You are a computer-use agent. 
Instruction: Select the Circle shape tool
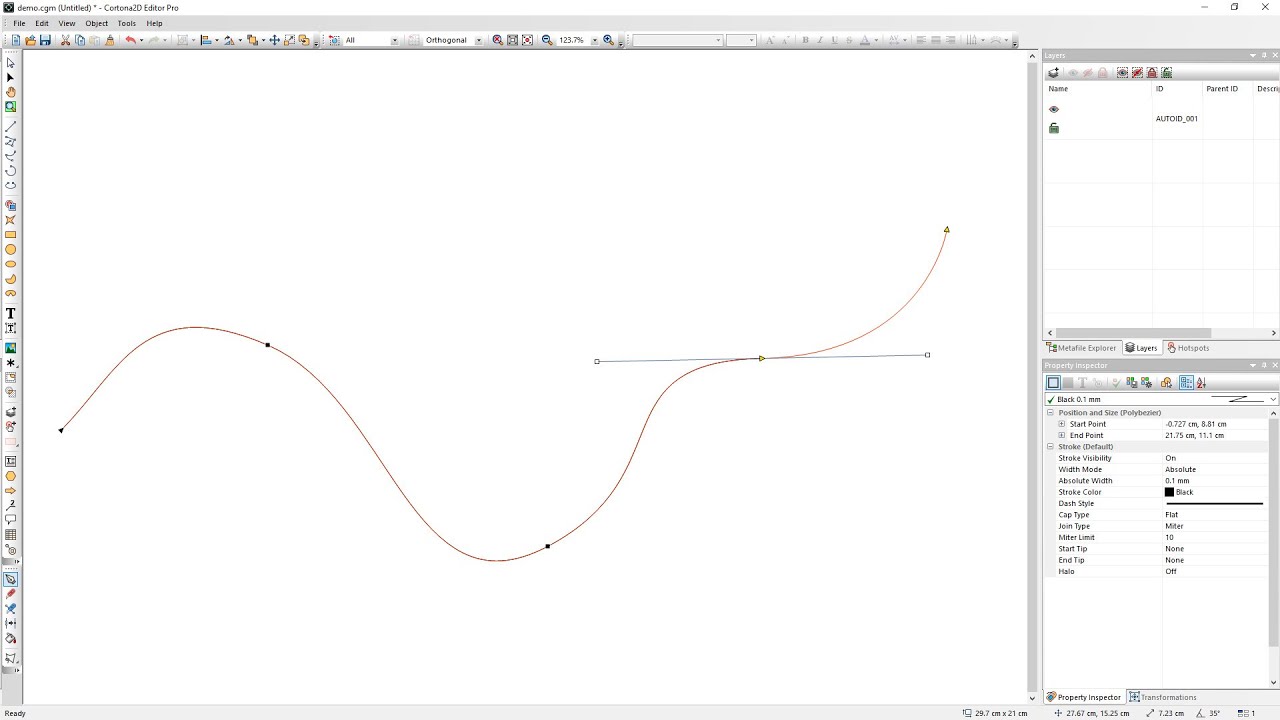(x=11, y=250)
